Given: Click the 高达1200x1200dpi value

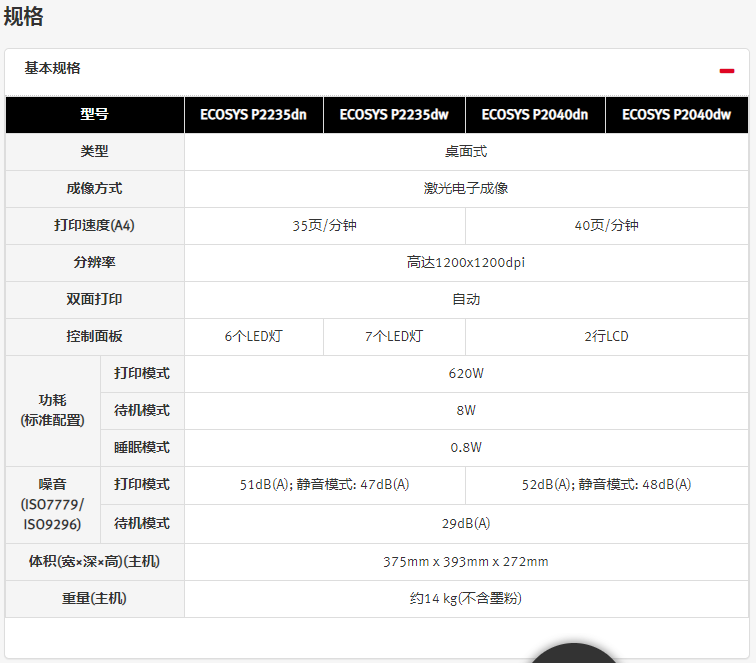Looking at the screenshot, I should click(466, 262).
